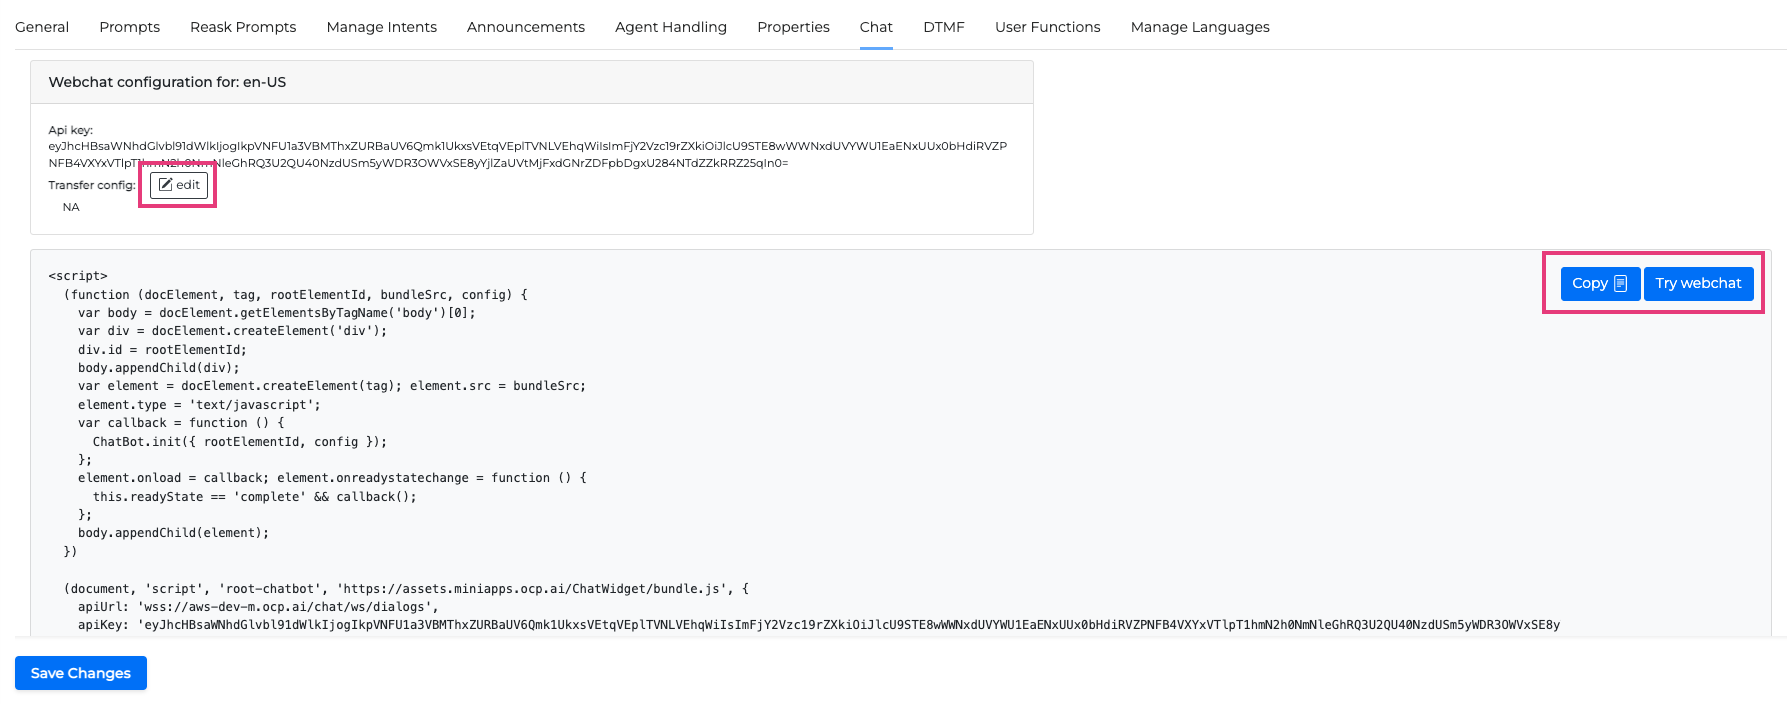Select the Chat tab
Screen dimensions: 1791x704
pyautogui.click(x=876, y=27)
